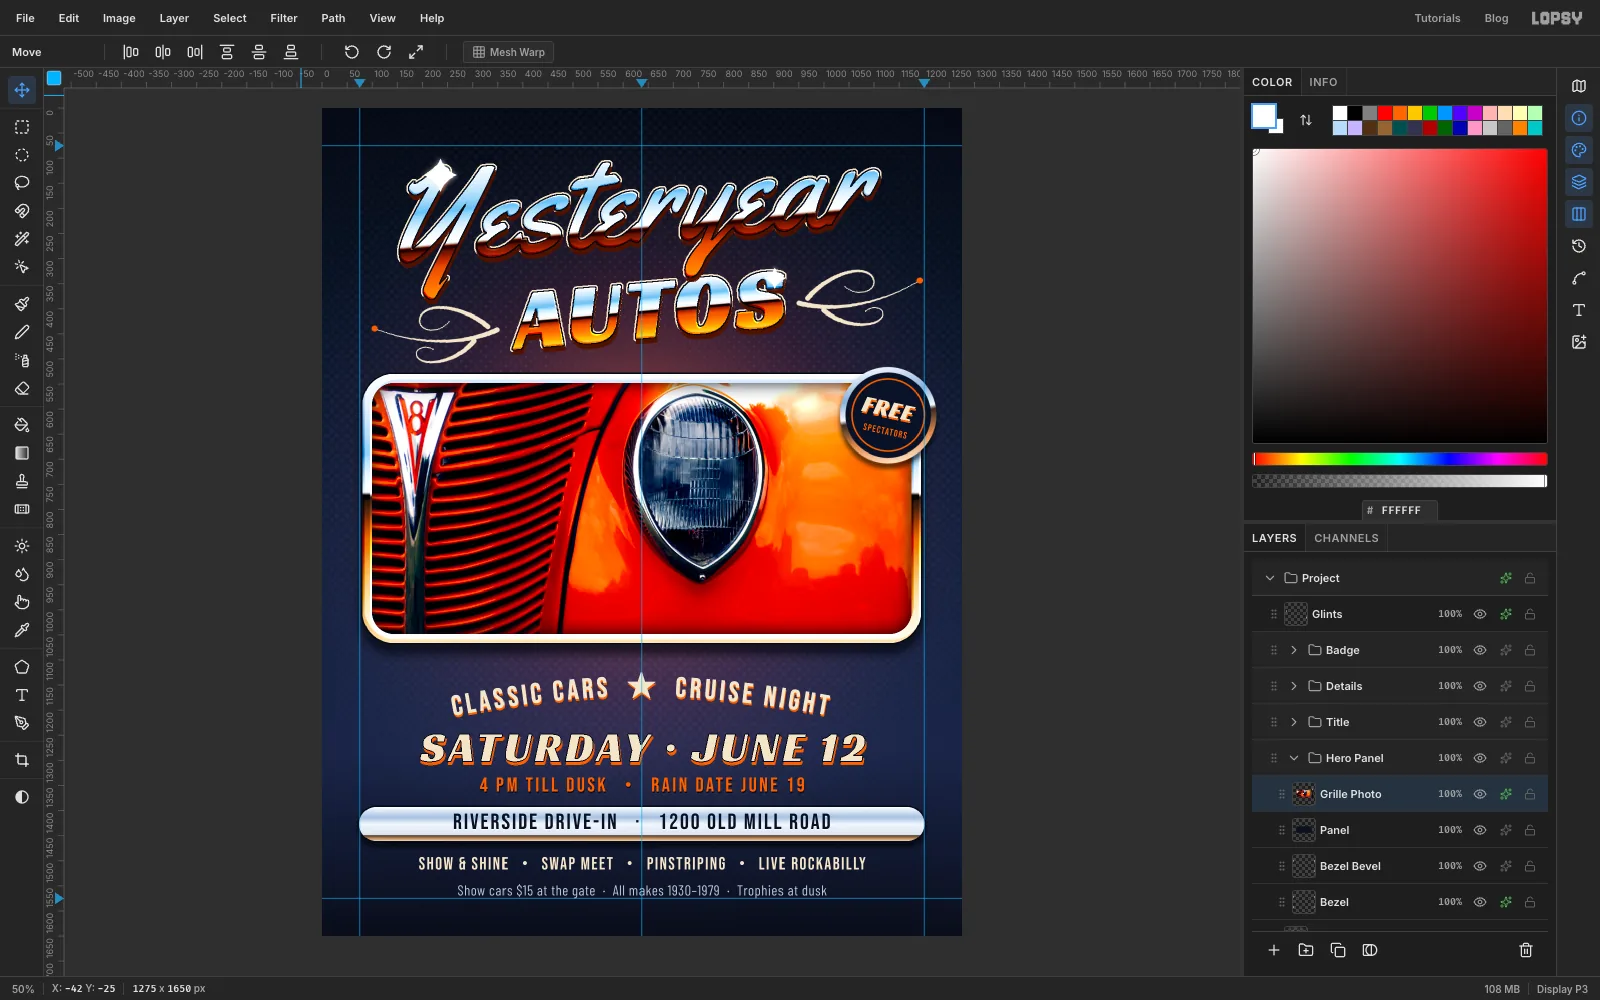Switch to the Info tab
This screenshot has width=1600, height=1000.
(x=1323, y=82)
